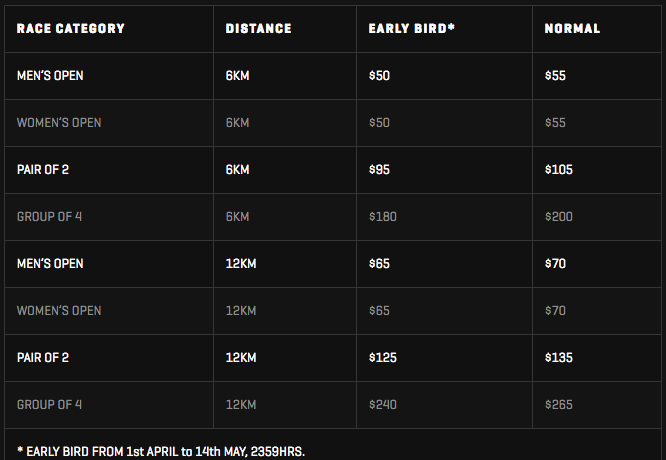
Task: Select Women's Open 12KM $70 price
Action: click(x=555, y=310)
